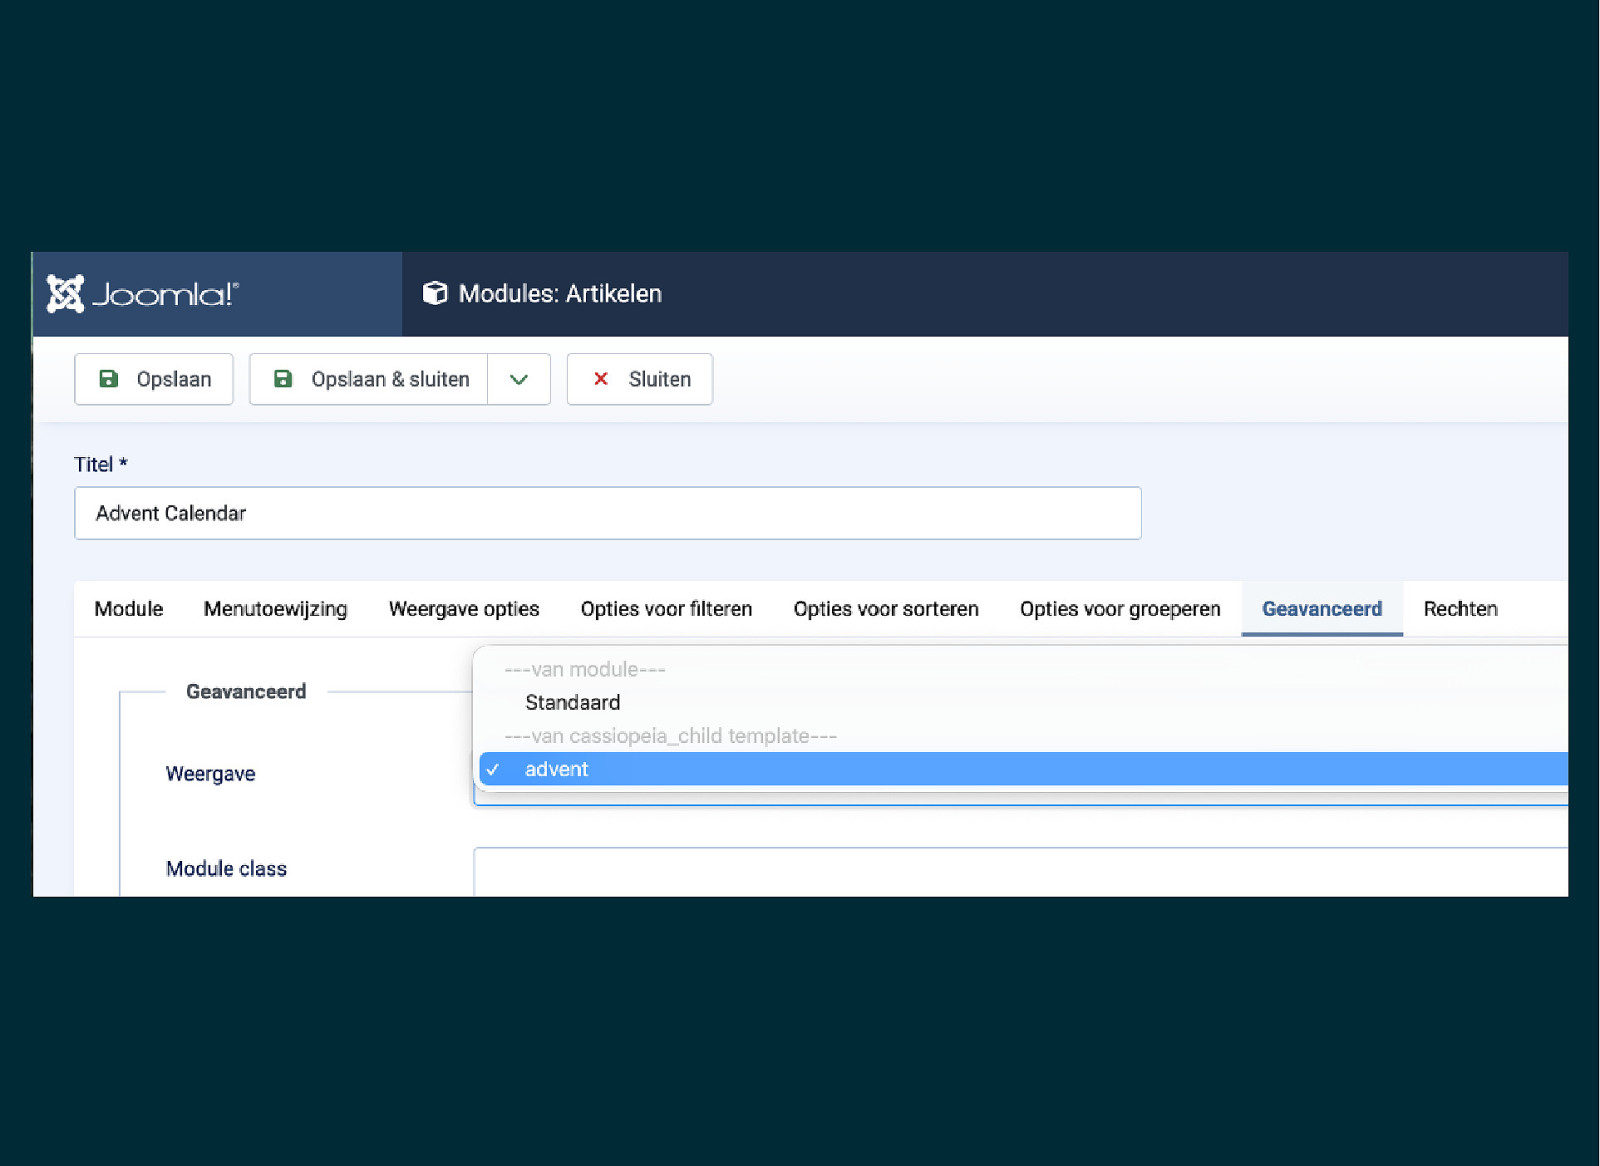The width and height of the screenshot is (1600, 1166).
Task: Click the Modules cube icon in header
Action: [x=435, y=293]
